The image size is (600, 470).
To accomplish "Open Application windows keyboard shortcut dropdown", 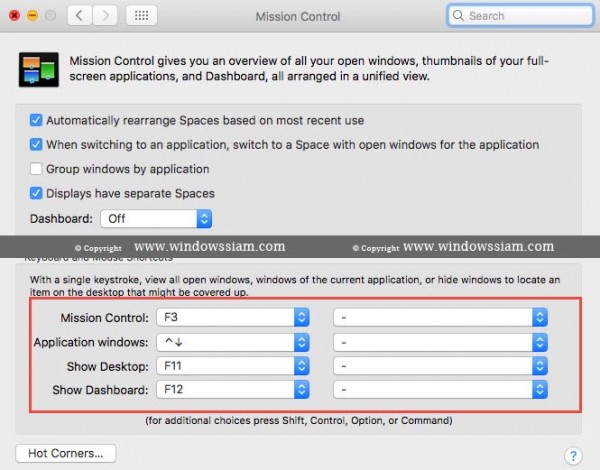I will pos(233,342).
